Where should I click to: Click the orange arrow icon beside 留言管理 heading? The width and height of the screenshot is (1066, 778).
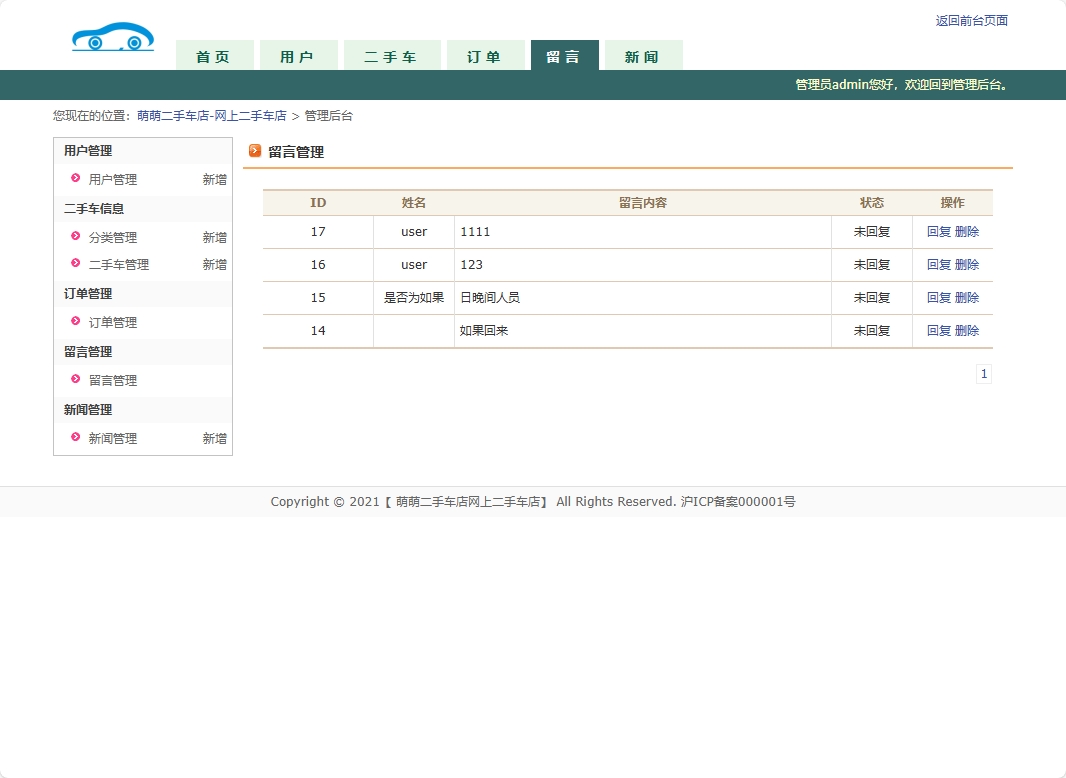pyautogui.click(x=255, y=151)
